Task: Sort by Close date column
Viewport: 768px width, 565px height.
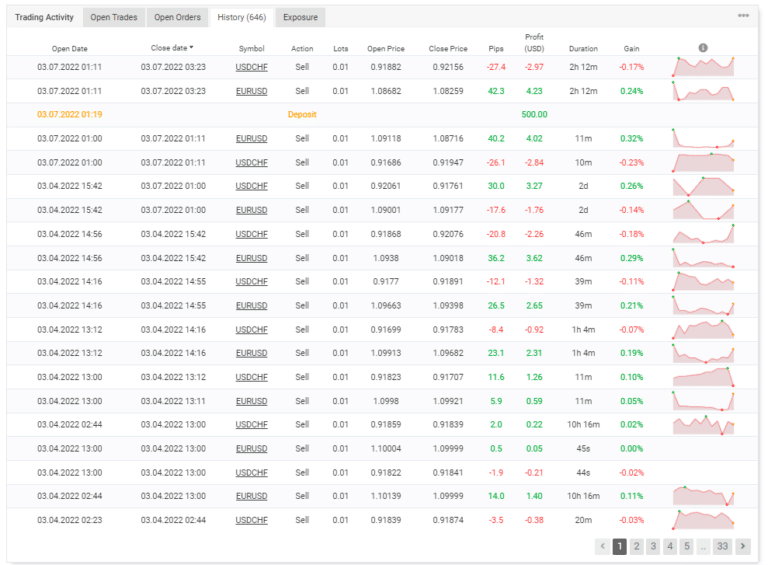Action: (172, 48)
